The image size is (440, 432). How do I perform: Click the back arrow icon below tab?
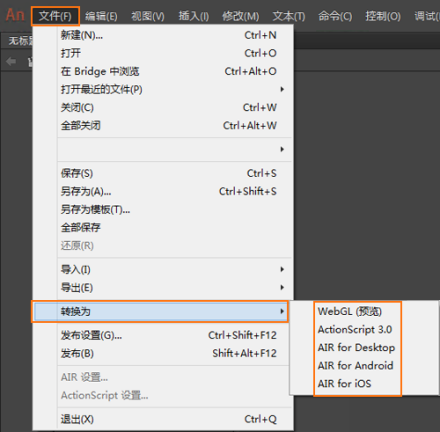(11, 61)
